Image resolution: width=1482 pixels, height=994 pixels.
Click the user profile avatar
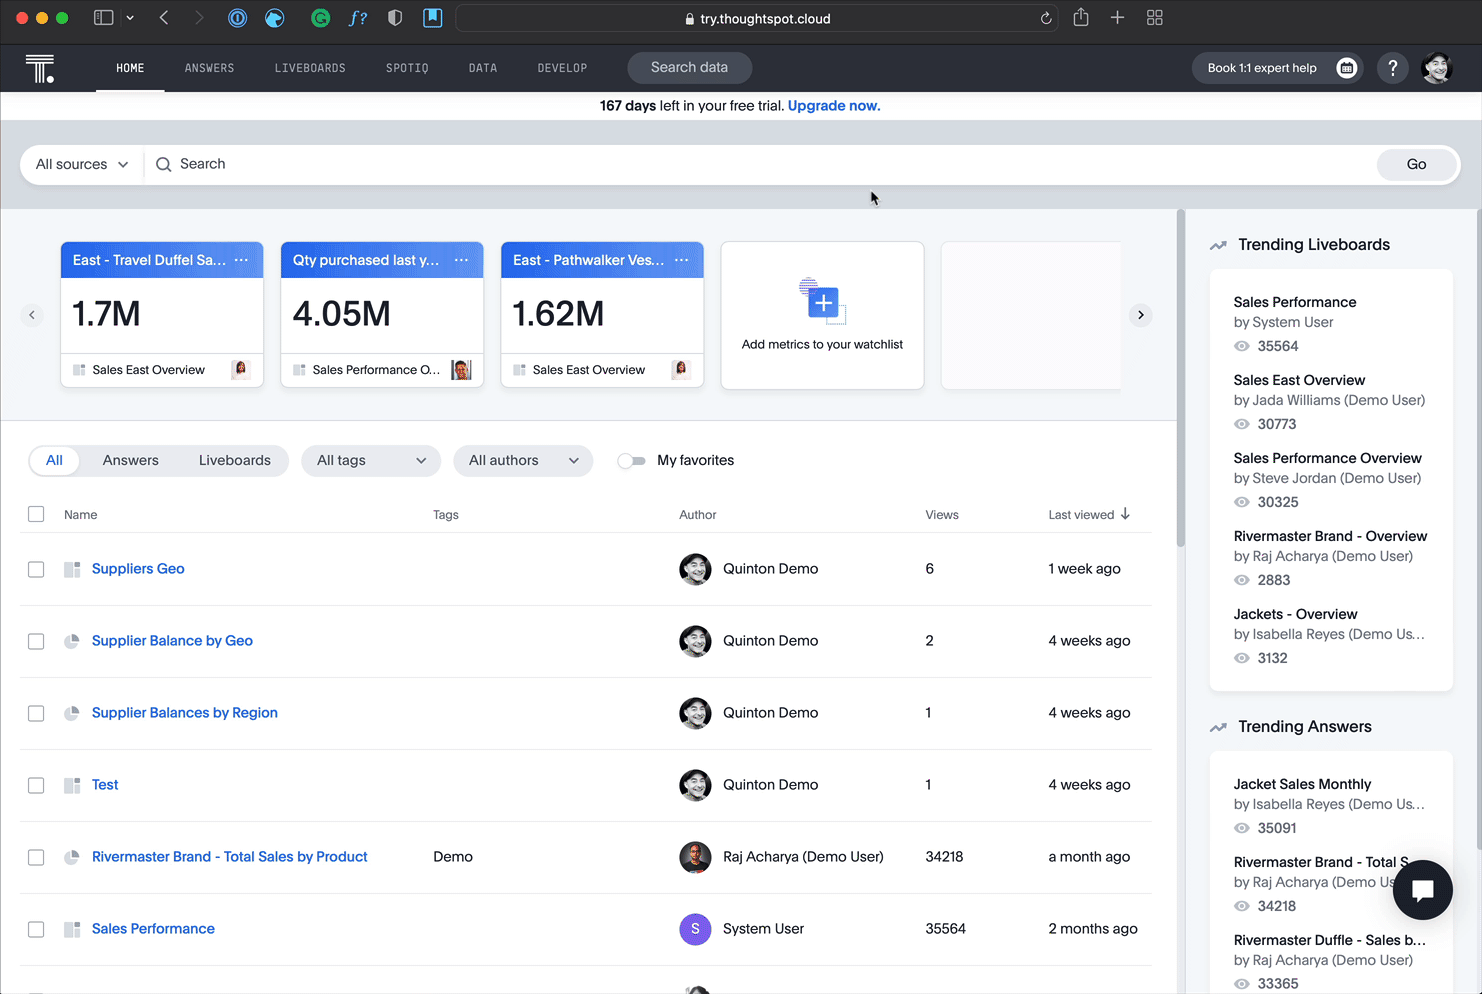coord(1437,68)
